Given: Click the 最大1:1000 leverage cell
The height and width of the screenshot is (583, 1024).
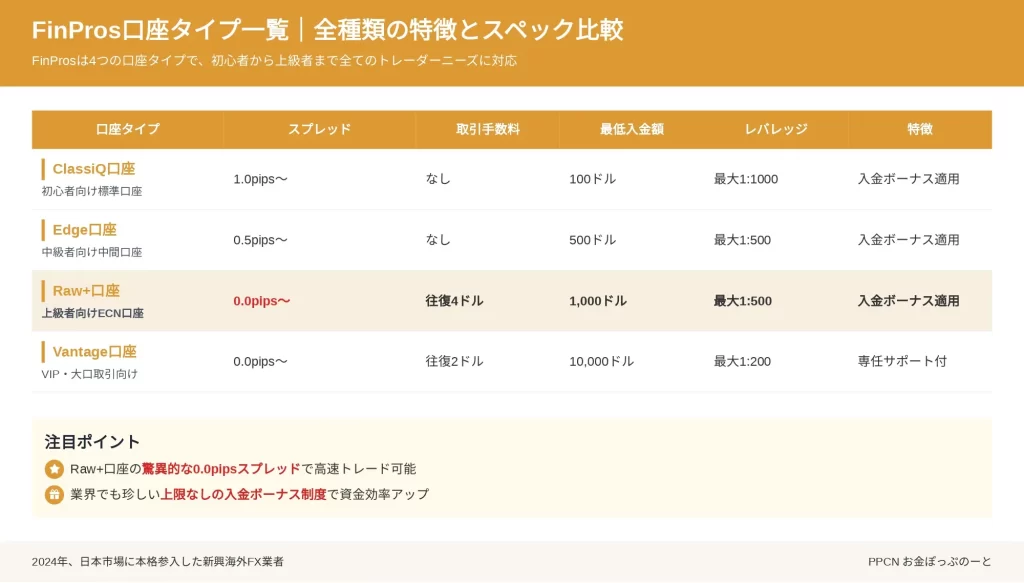Looking at the screenshot, I should tap(746, 179).
